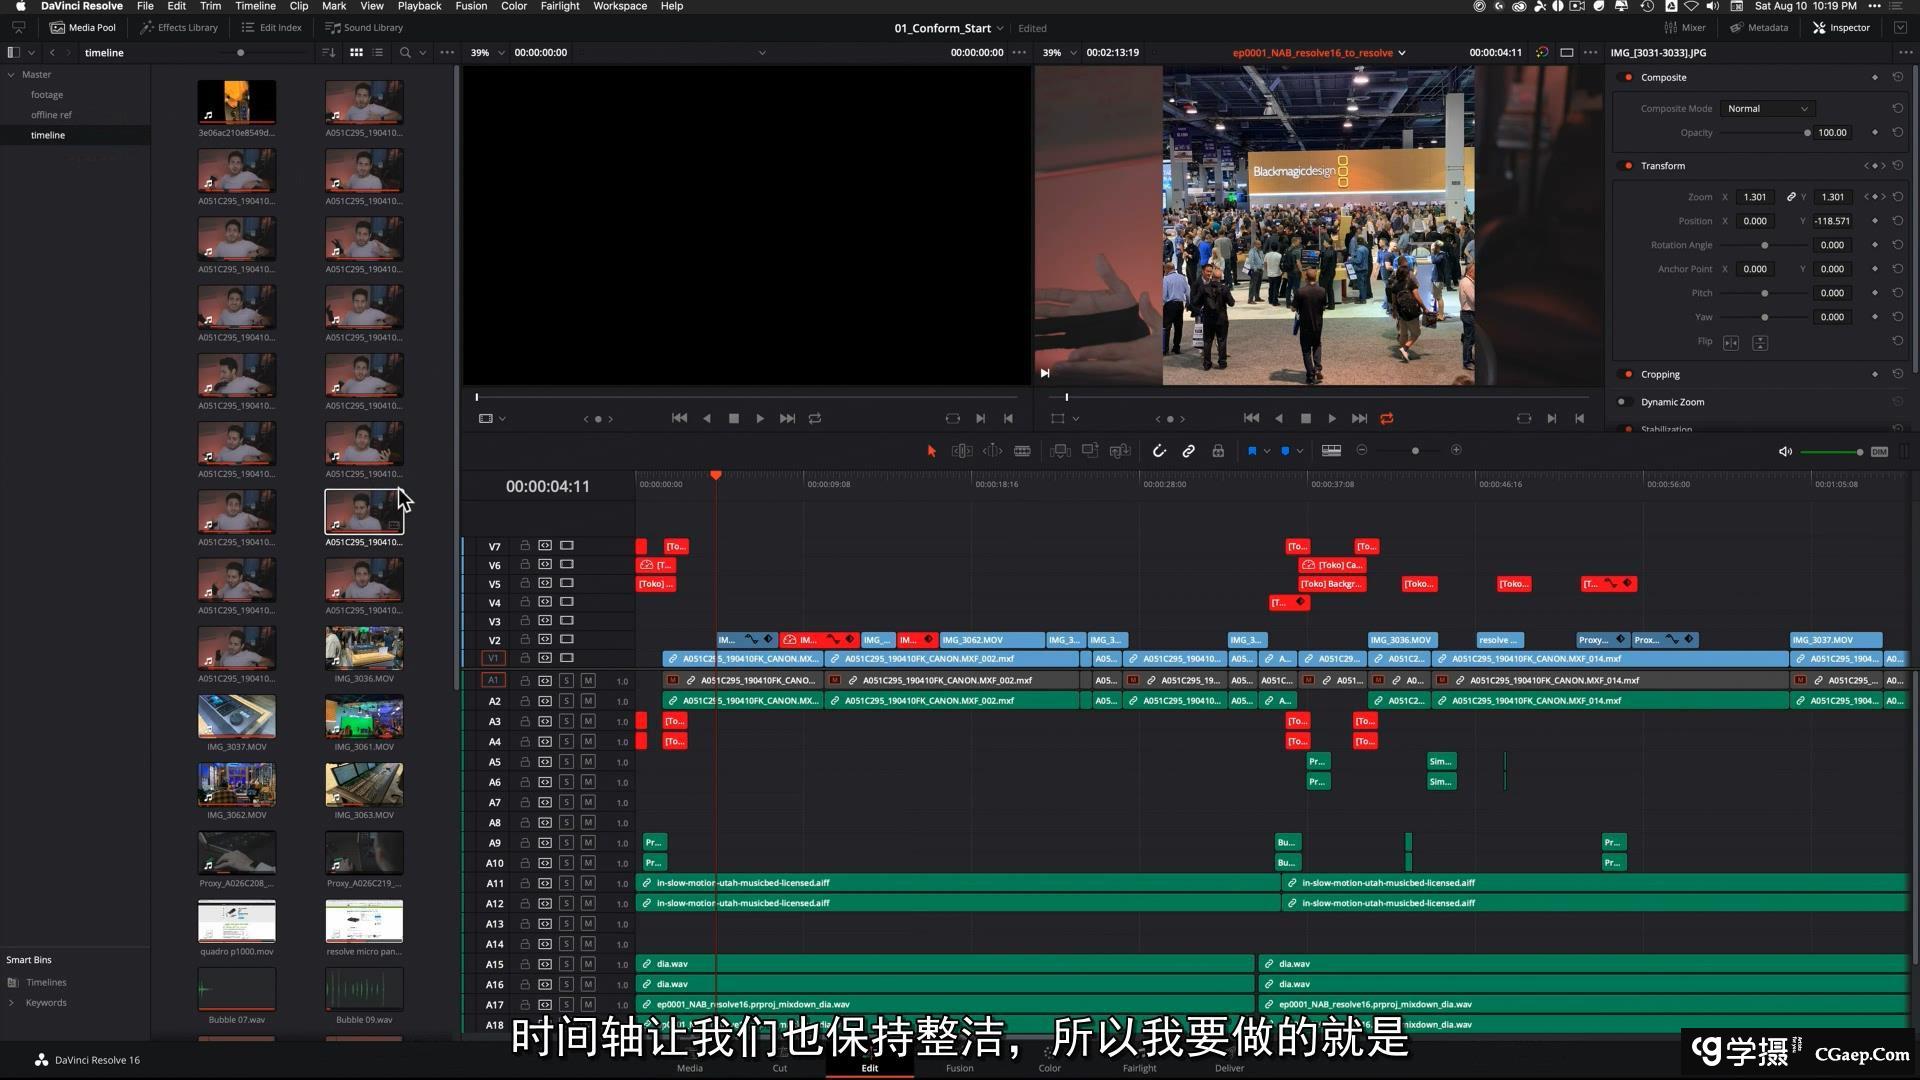Disable video track V2 visibility
This screenshot has height=1080, width=1920.
coord(566,640)
